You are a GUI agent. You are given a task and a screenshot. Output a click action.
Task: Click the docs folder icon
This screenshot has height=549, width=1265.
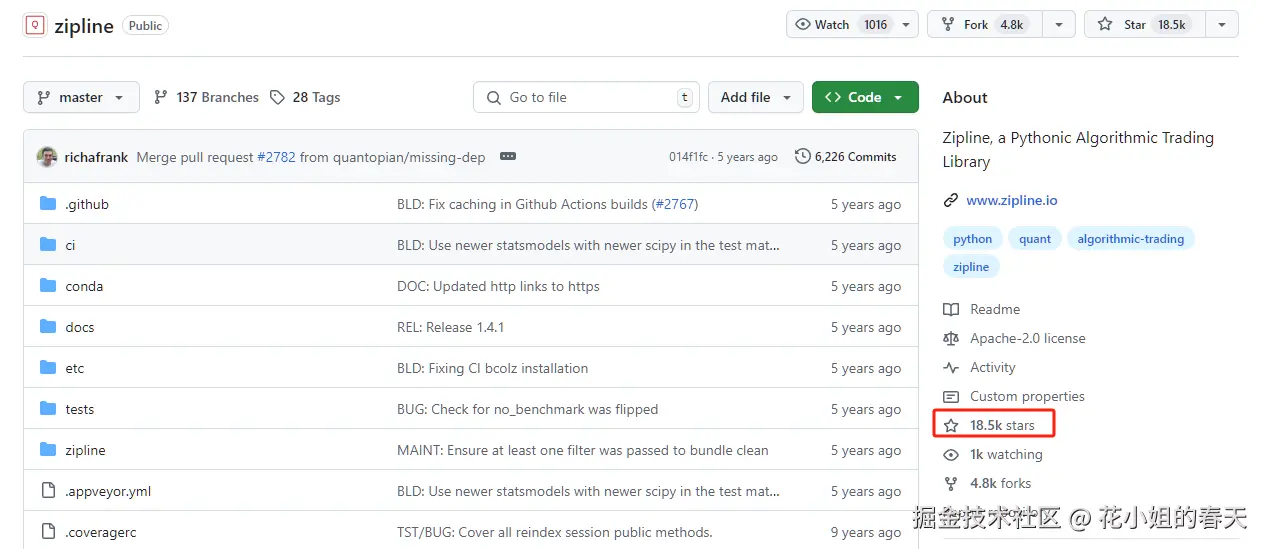pos(48,327)
